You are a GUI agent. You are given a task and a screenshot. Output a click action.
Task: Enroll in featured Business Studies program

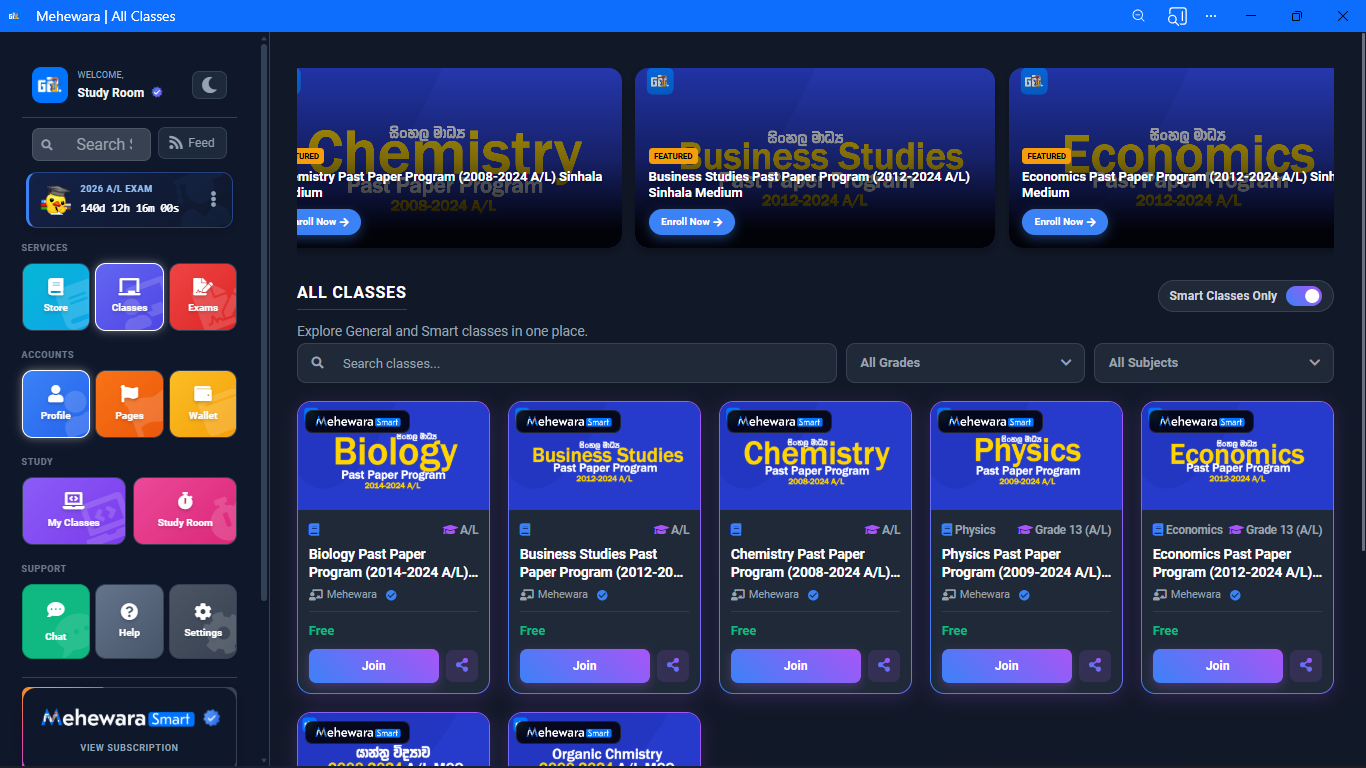692,222
